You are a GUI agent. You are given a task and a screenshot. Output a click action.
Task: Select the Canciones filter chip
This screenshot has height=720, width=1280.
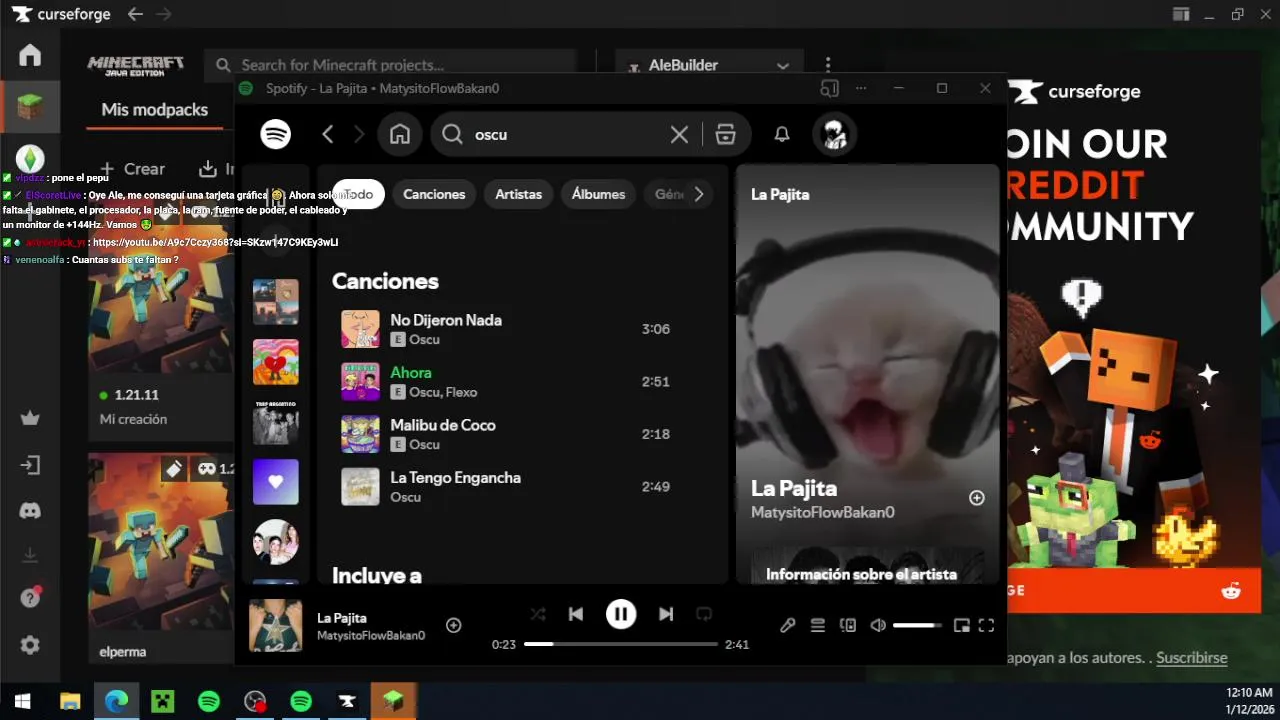(x=434, y=194)
